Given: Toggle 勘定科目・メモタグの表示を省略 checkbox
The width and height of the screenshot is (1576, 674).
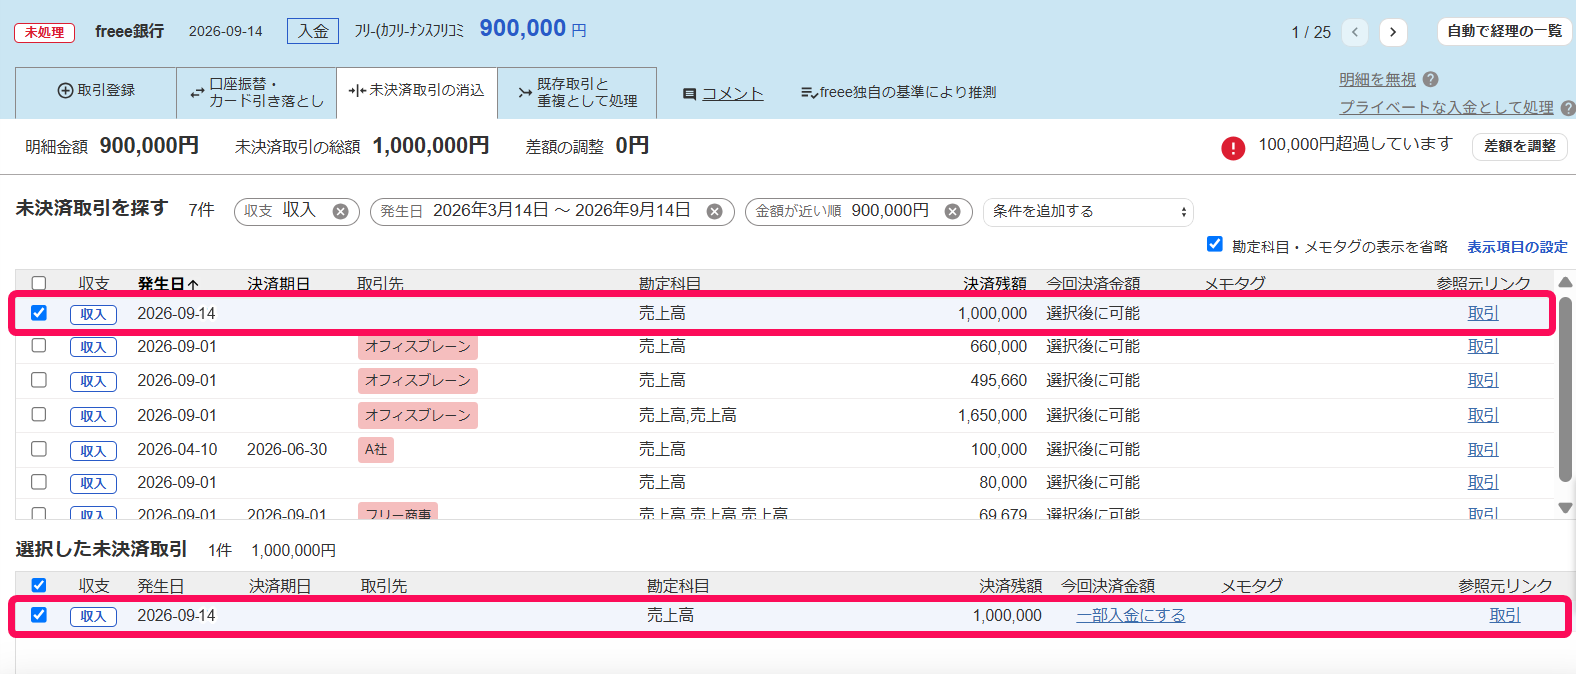Looking at the screenshot, I should click(x=1215, y=244).
